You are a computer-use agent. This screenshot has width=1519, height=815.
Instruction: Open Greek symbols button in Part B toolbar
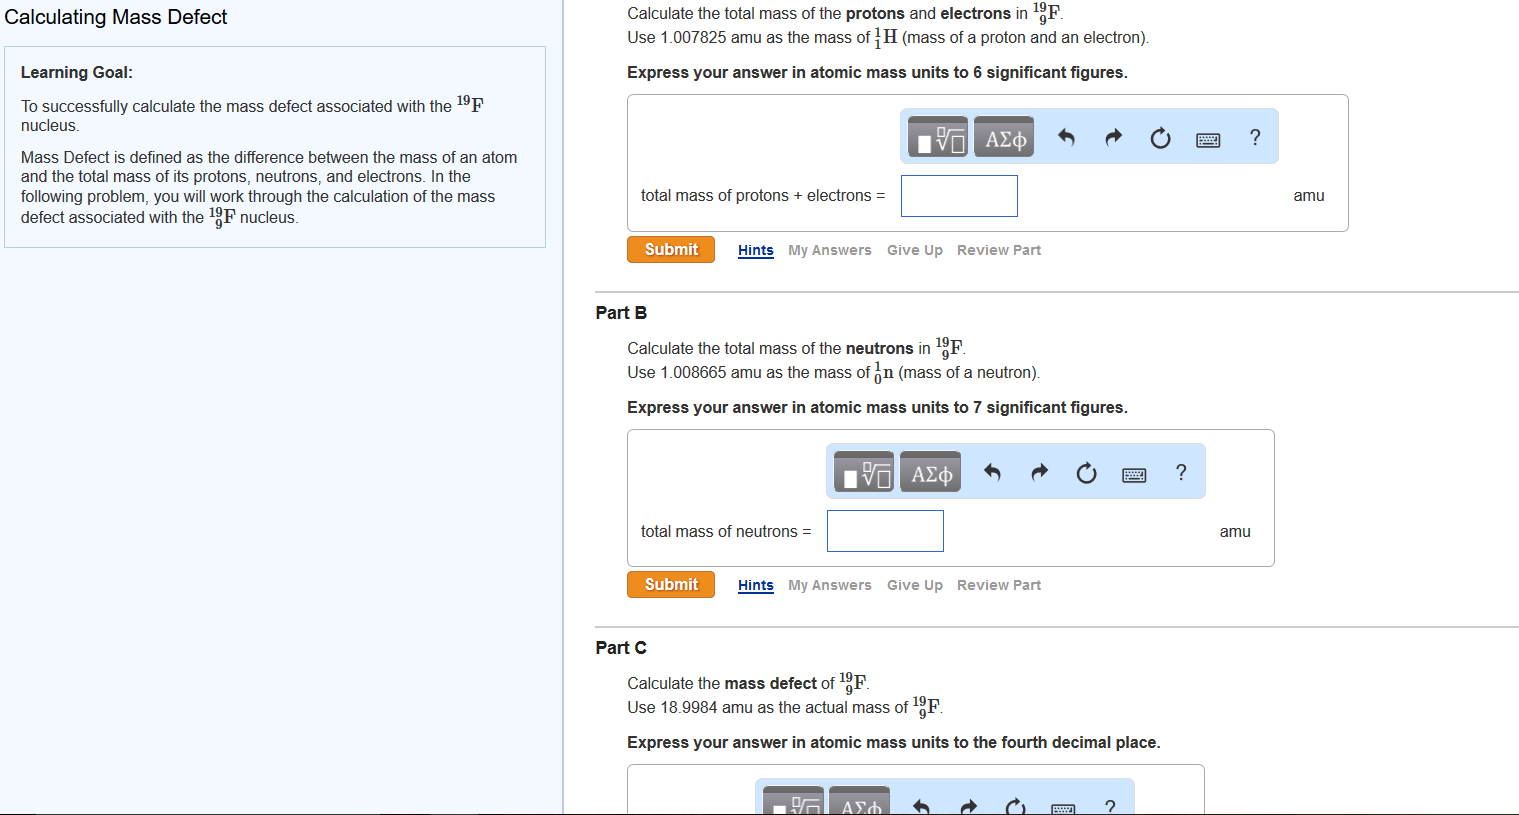pos(930,472)
